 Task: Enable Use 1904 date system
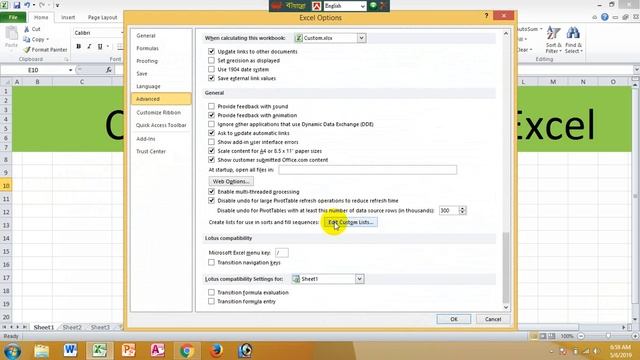(211, 69)
